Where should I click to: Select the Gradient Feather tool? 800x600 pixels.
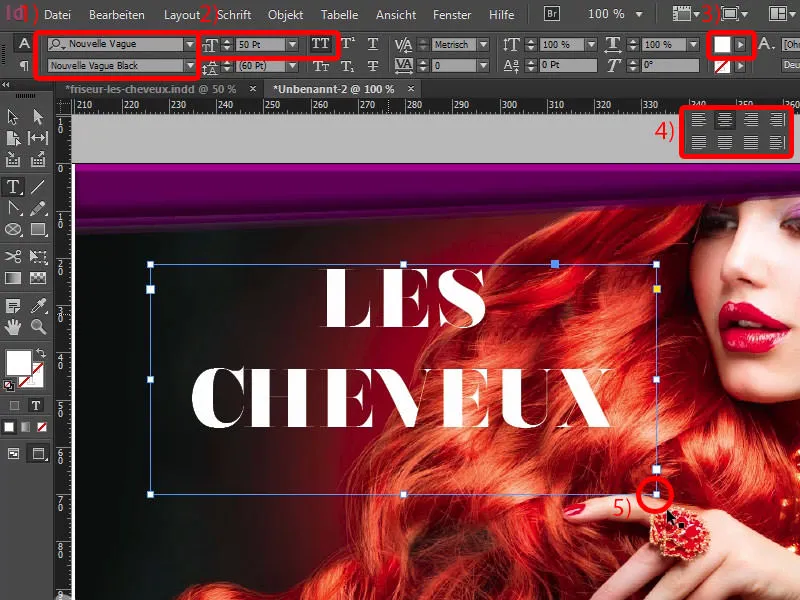[38, 278]
